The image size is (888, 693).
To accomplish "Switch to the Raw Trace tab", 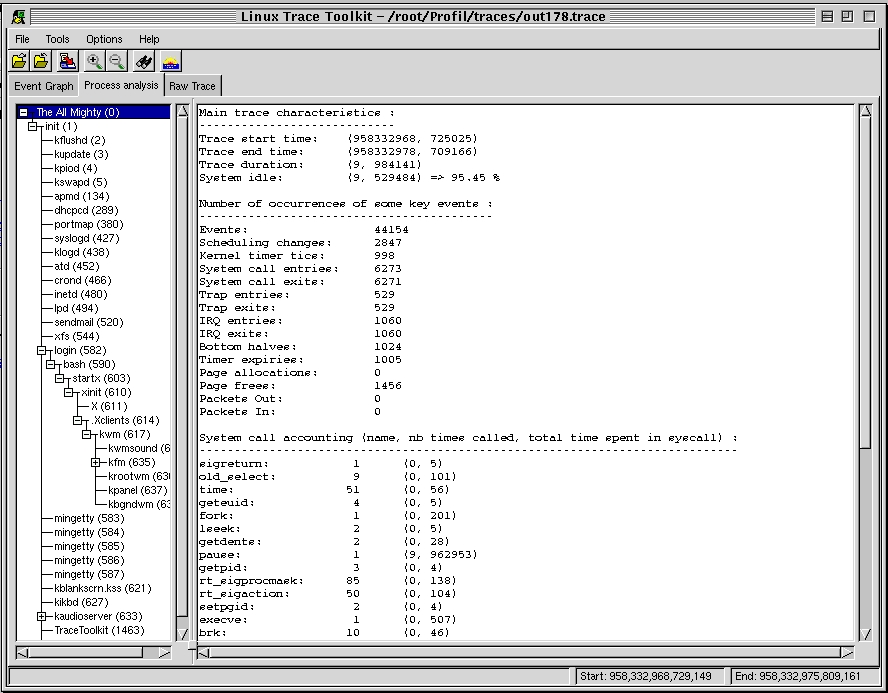I will (x=193, y=86).
